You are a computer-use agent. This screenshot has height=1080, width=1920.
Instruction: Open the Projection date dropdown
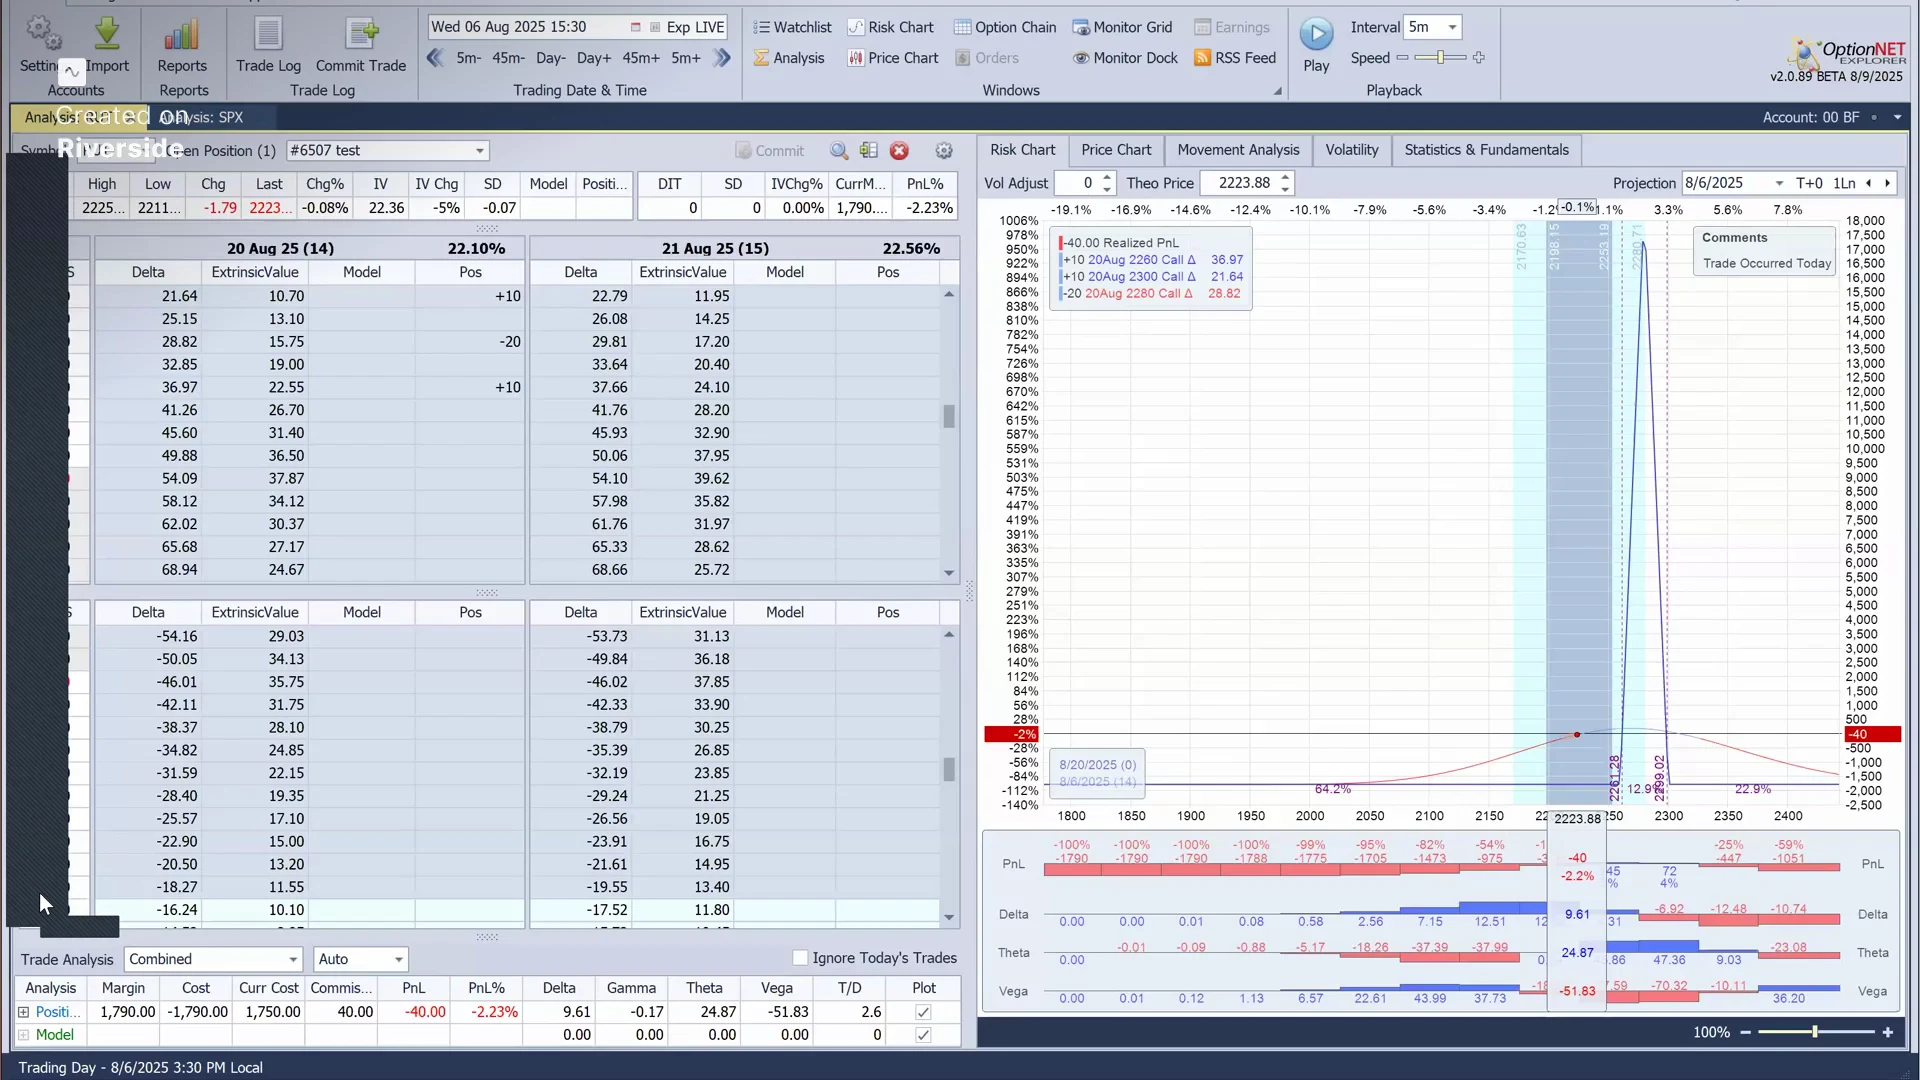point(1779,183)
